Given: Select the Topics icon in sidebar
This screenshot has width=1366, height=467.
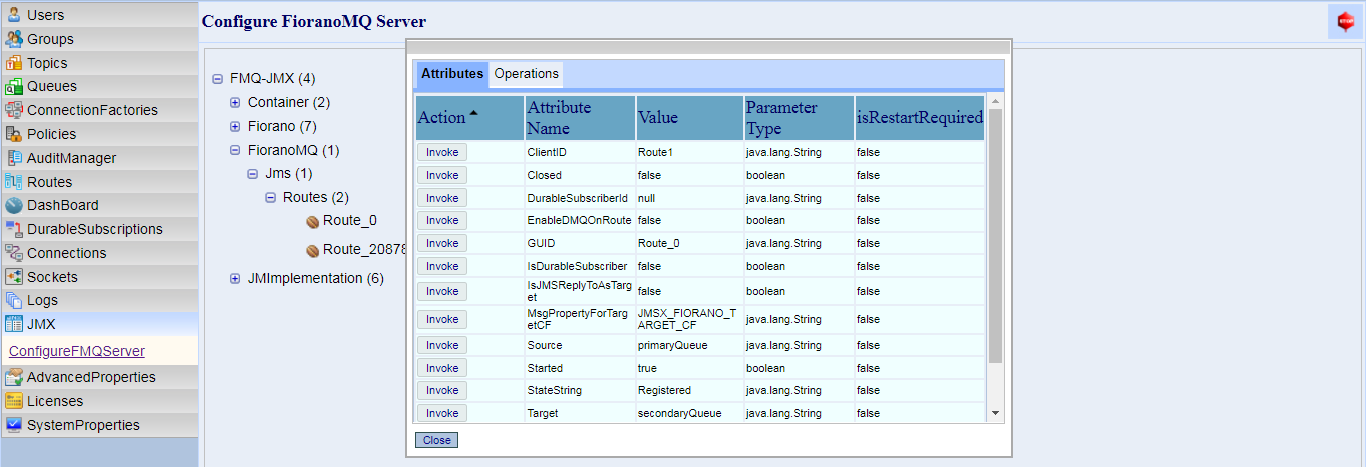Looking at the screenshot, I should coord(14,63).
